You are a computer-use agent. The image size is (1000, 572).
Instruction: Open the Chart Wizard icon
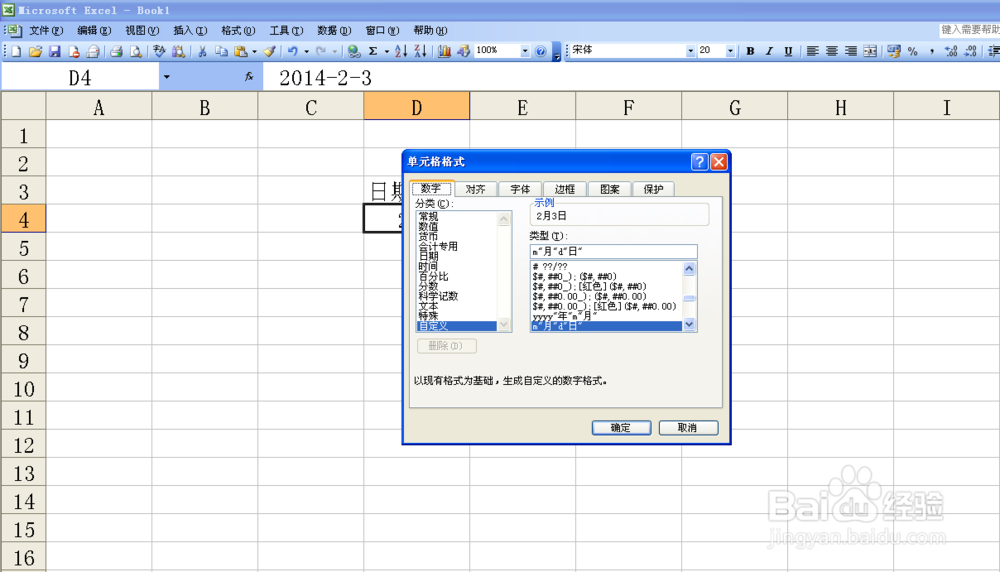445,52
